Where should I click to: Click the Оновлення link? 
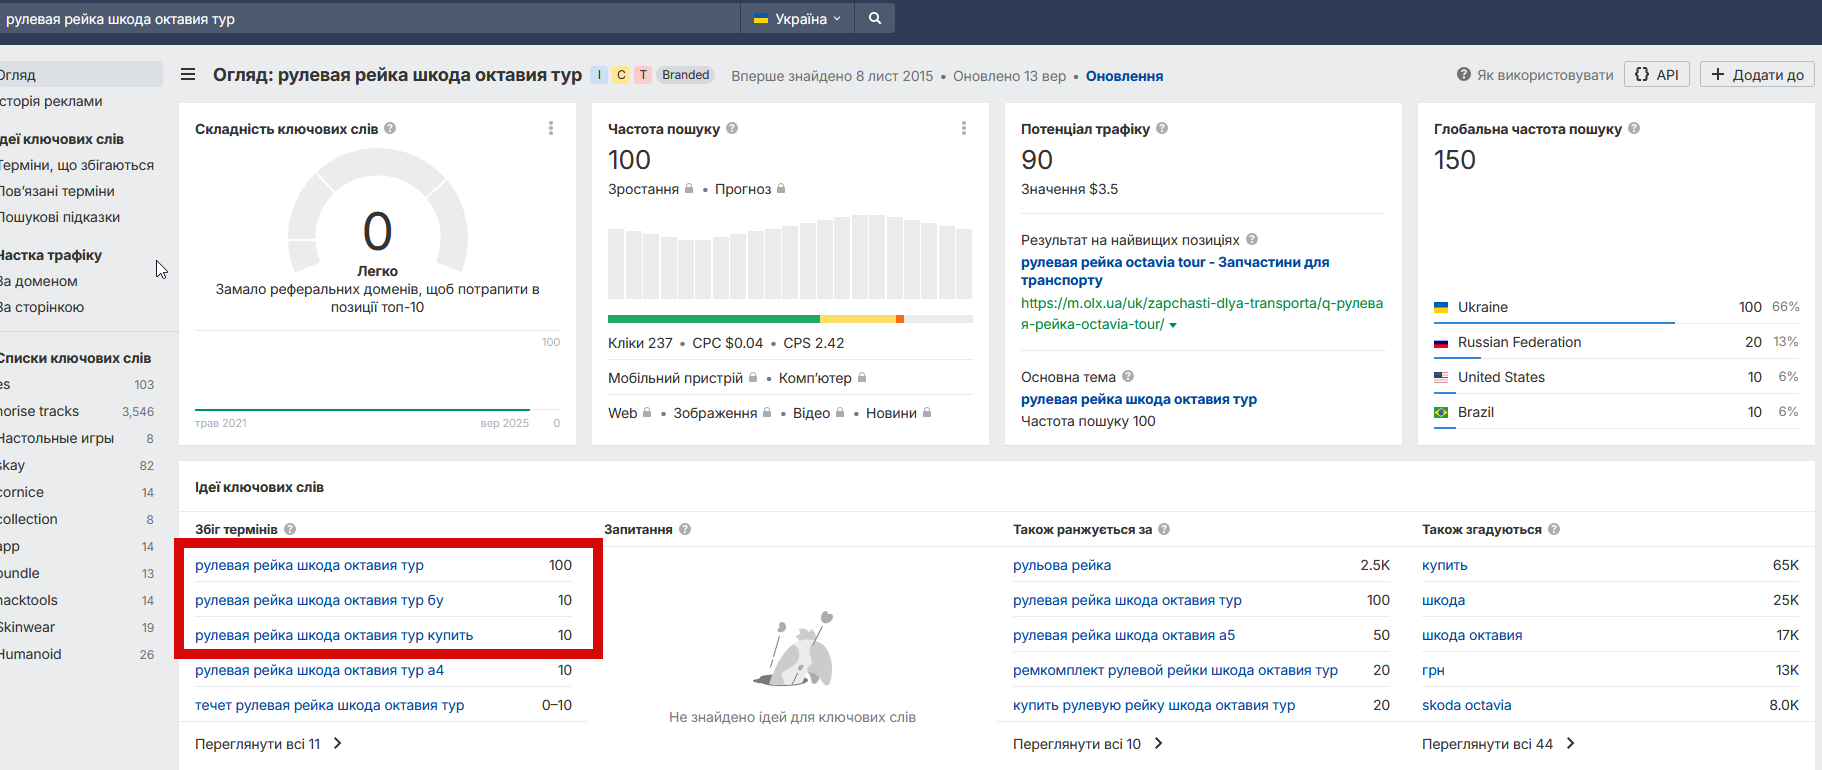[x=1124, y=76]
